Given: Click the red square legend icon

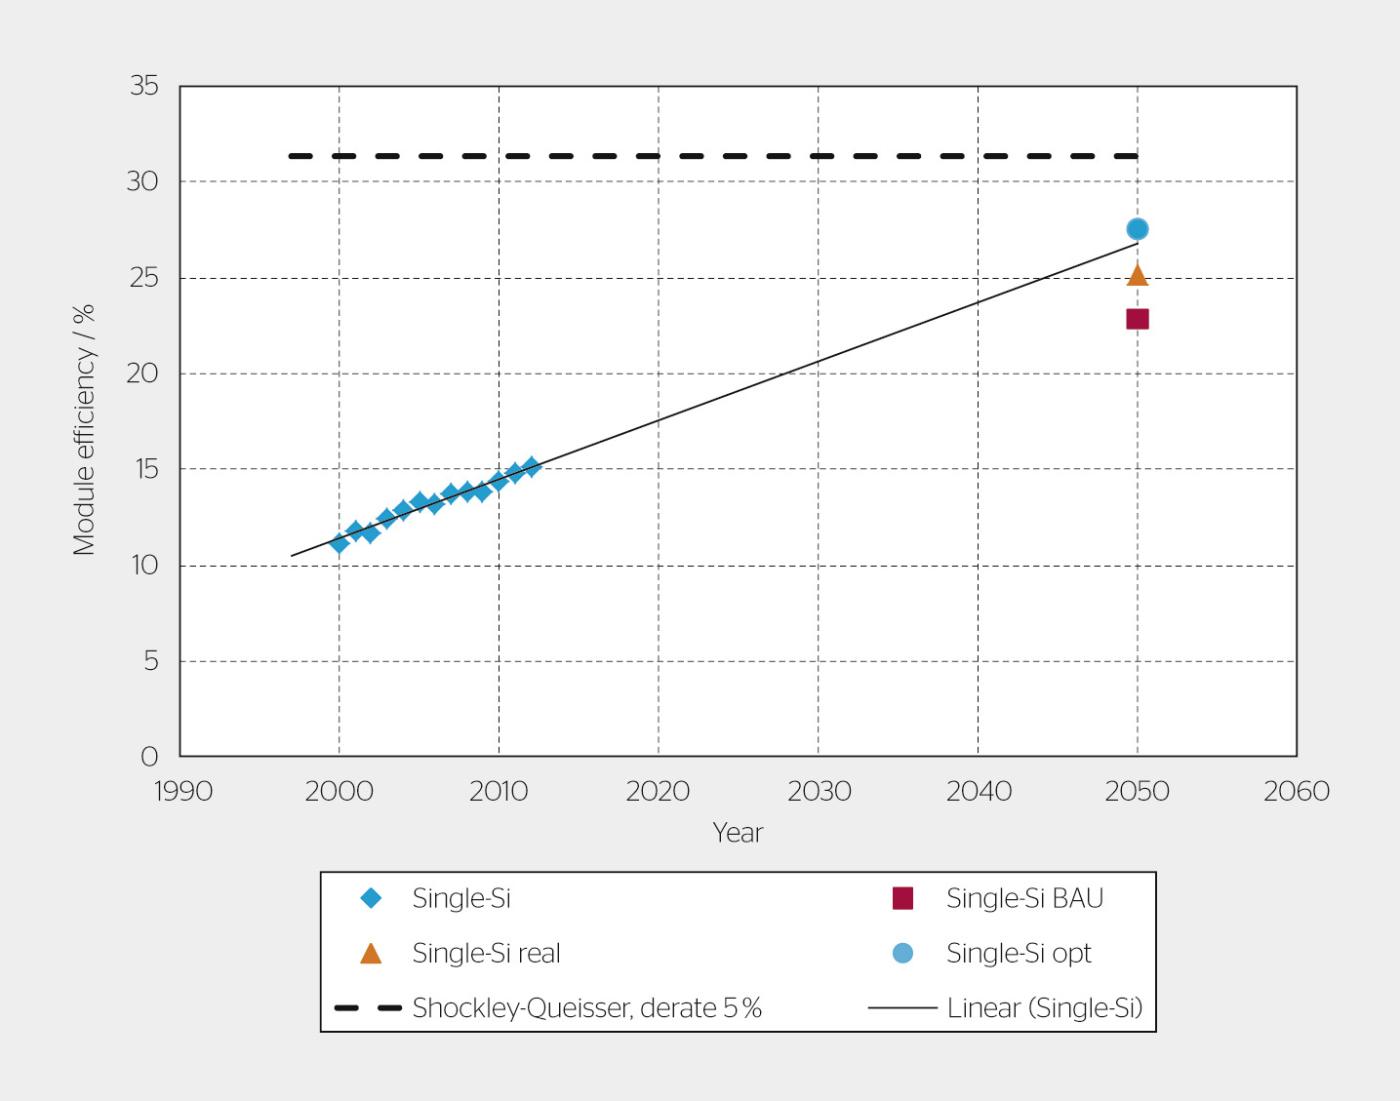Looking at the screenshot, I should [903, 898].
